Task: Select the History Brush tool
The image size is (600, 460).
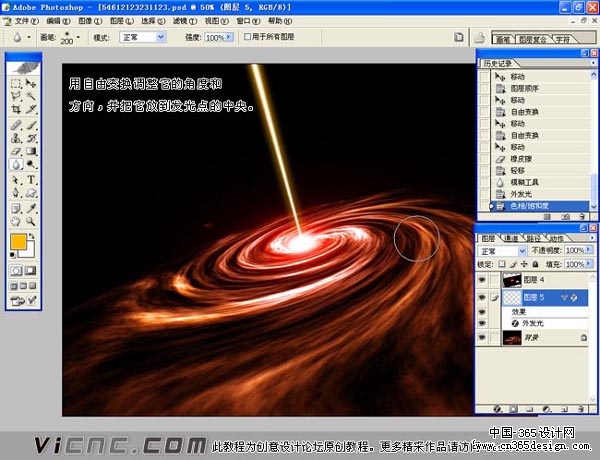Action: click(x=31, y=138)
